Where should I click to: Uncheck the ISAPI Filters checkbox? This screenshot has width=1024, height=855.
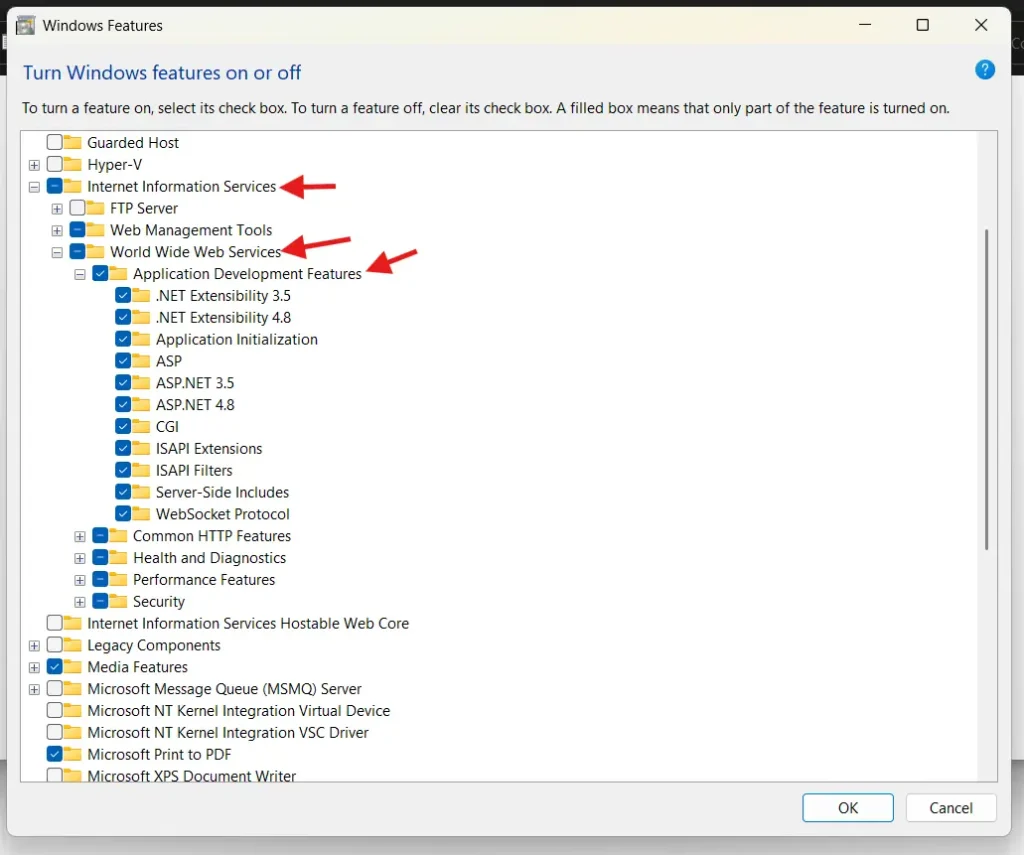pos(123,470)
